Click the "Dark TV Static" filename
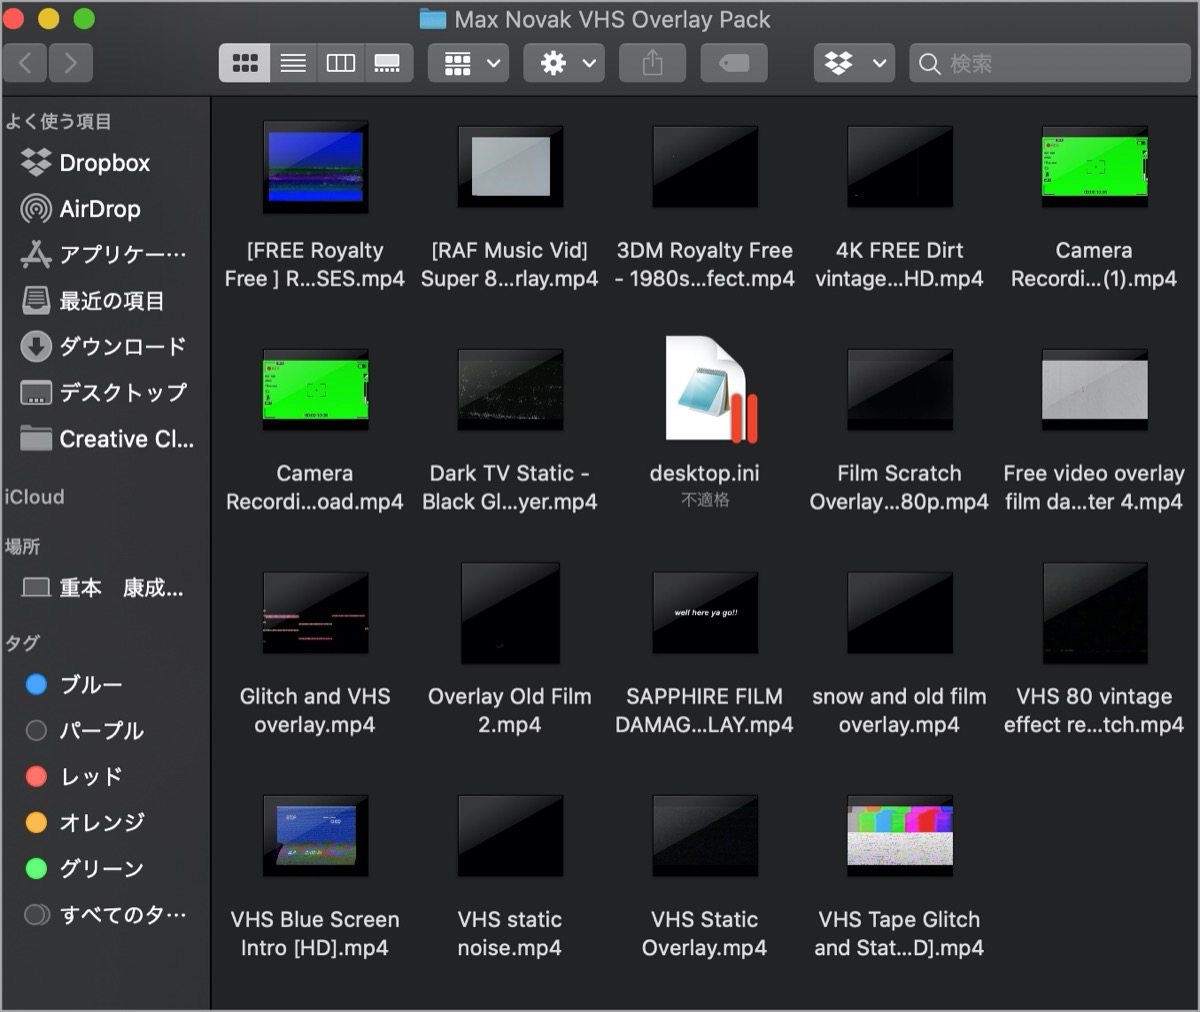The height and width of the screenshot is (1012, 1200). (x=510, y=487)
